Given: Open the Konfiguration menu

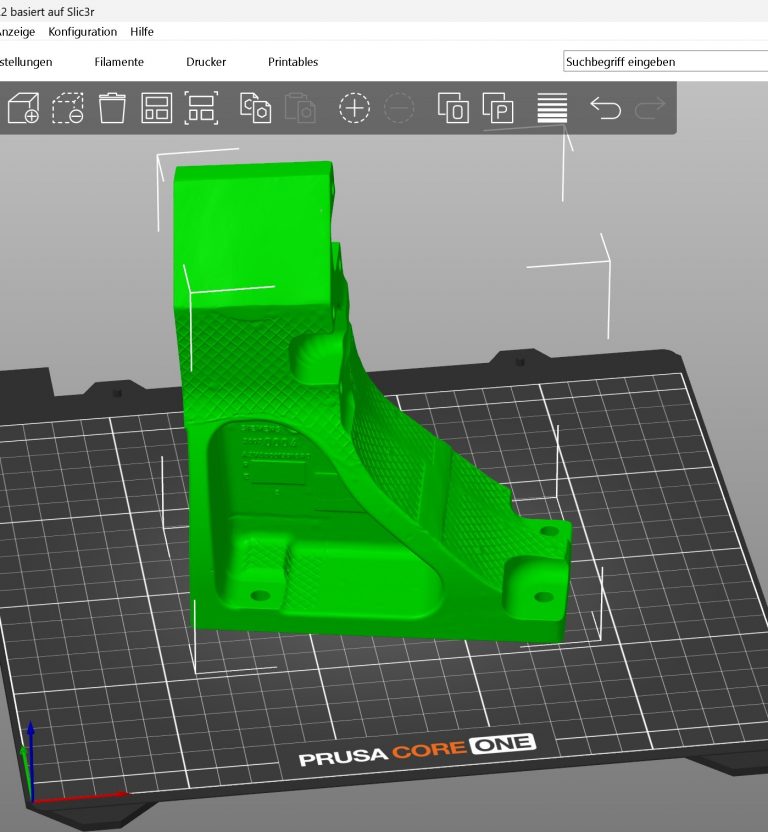Looking at the screenshot, I should click(x=83, y=32).
